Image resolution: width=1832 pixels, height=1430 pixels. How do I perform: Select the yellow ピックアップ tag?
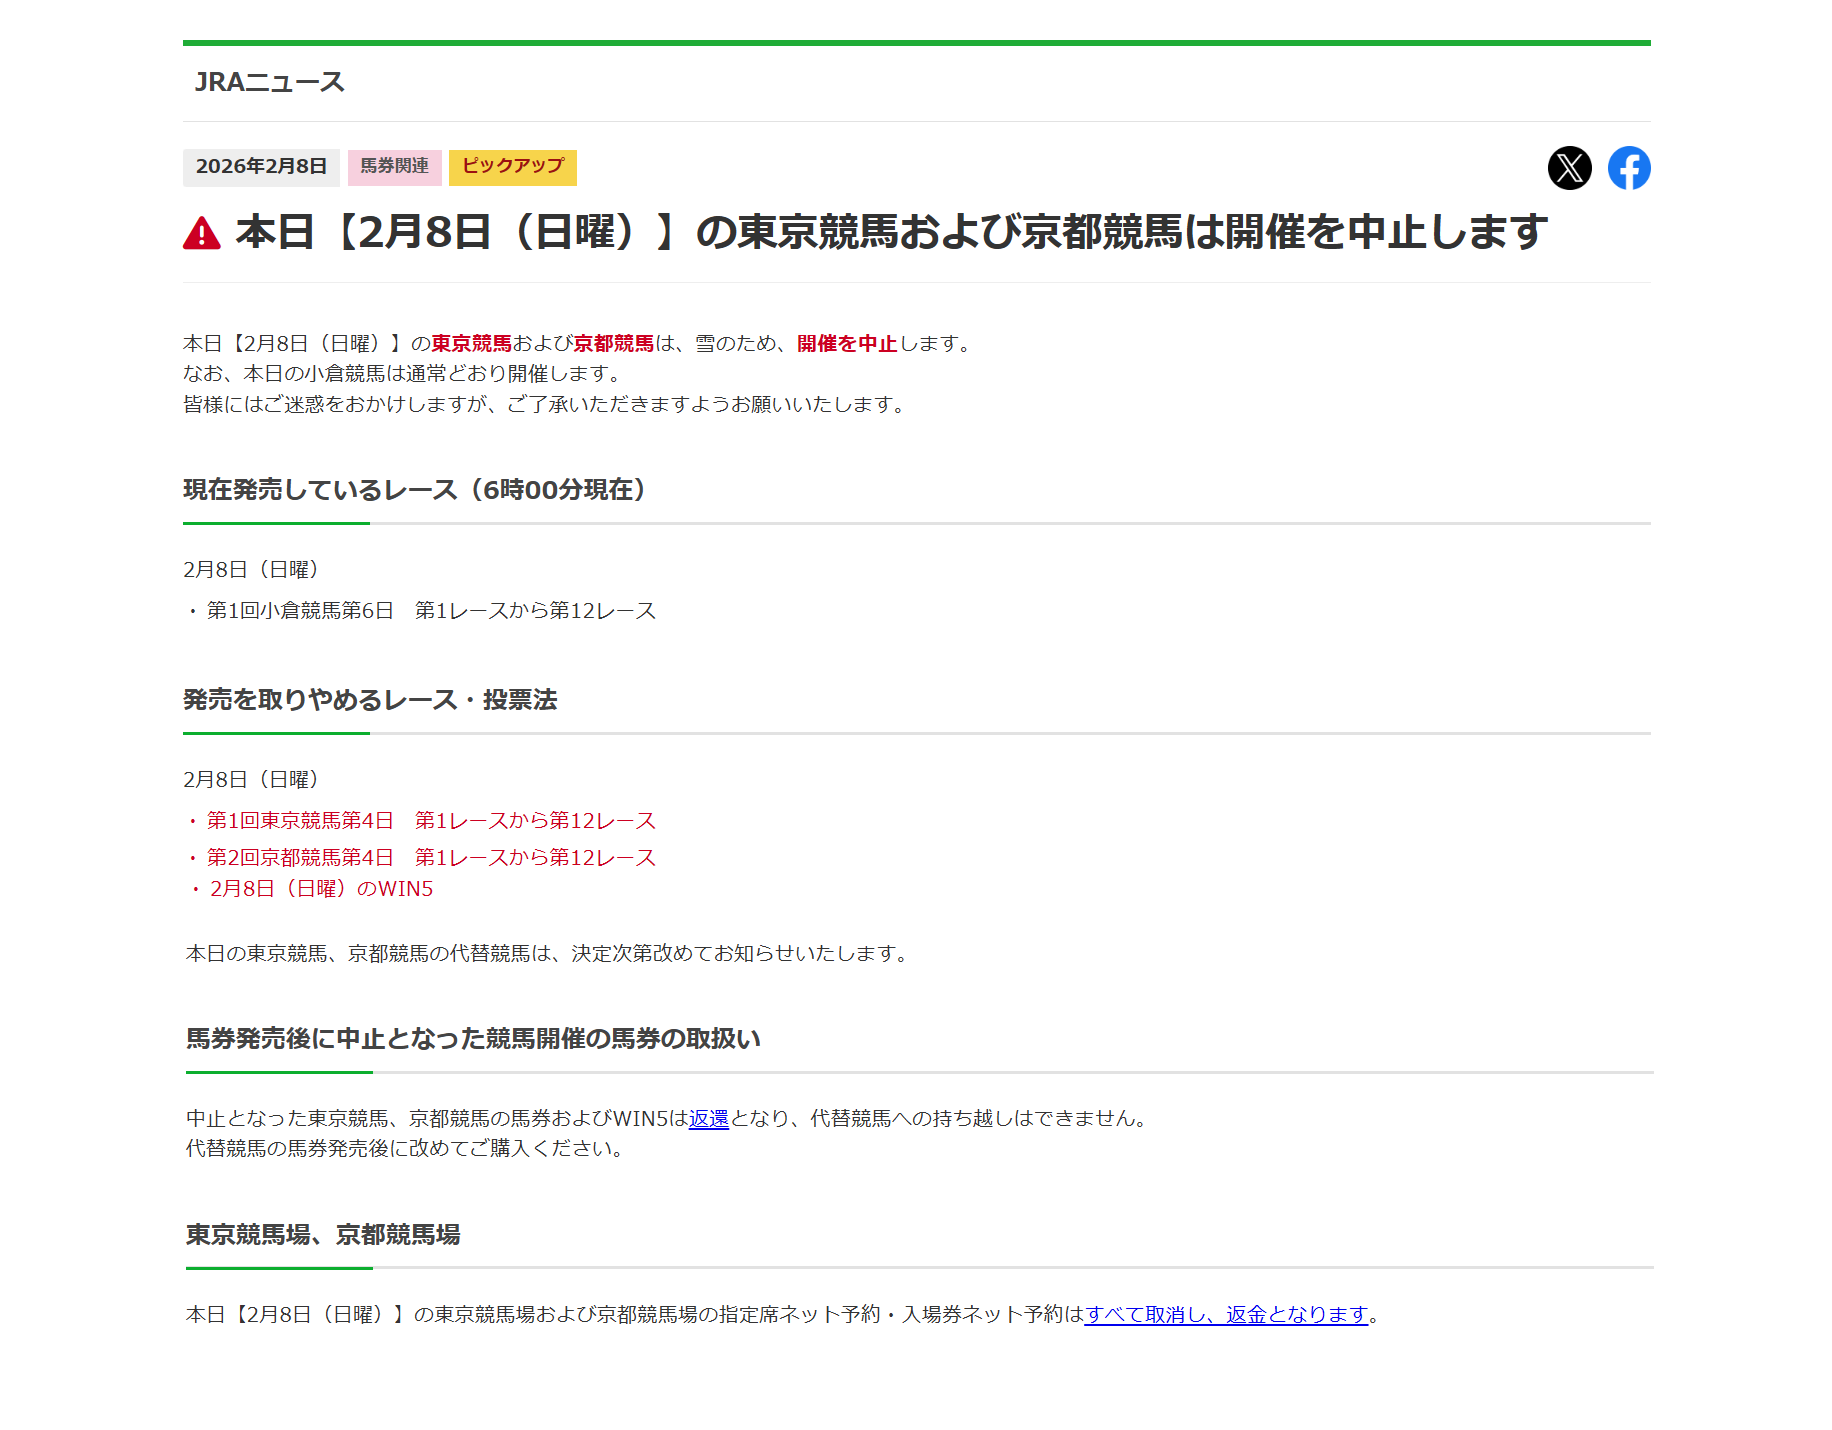(x=512, y=167)
